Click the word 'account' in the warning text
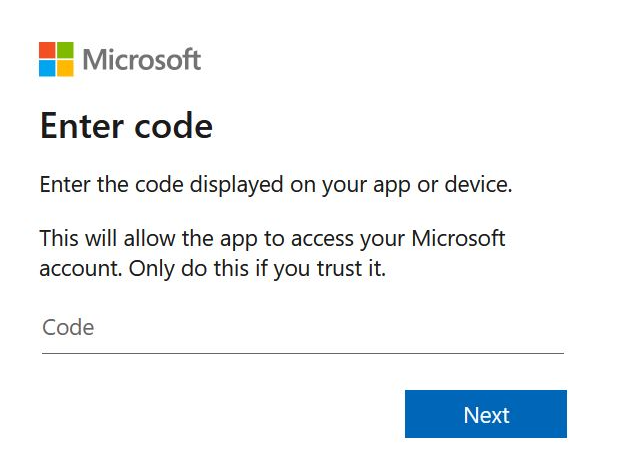 coord(80,269)
